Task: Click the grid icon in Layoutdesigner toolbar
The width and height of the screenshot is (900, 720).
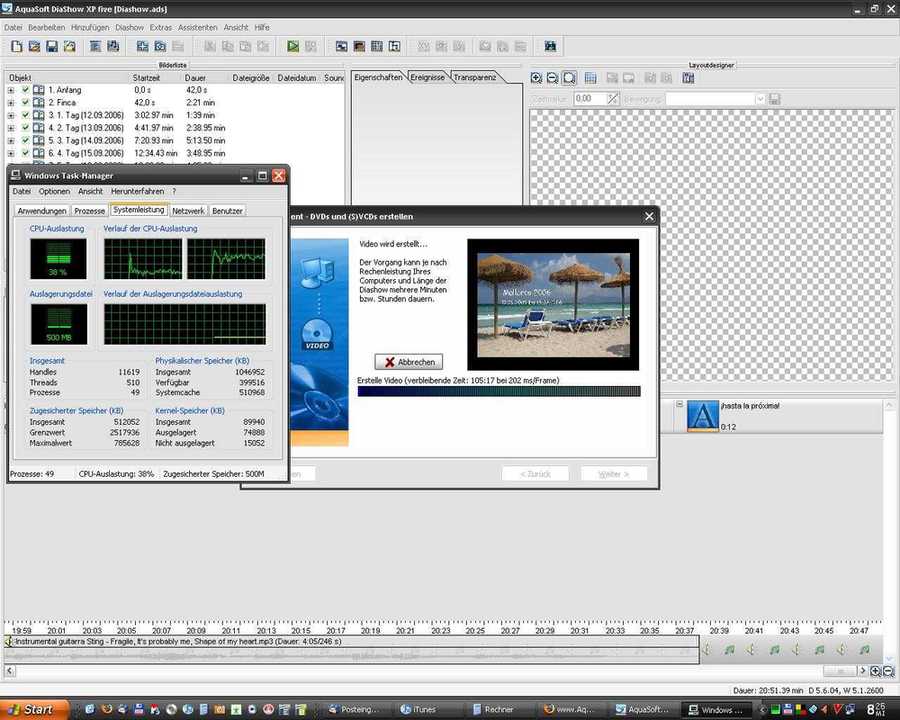Action: point(590,78)
